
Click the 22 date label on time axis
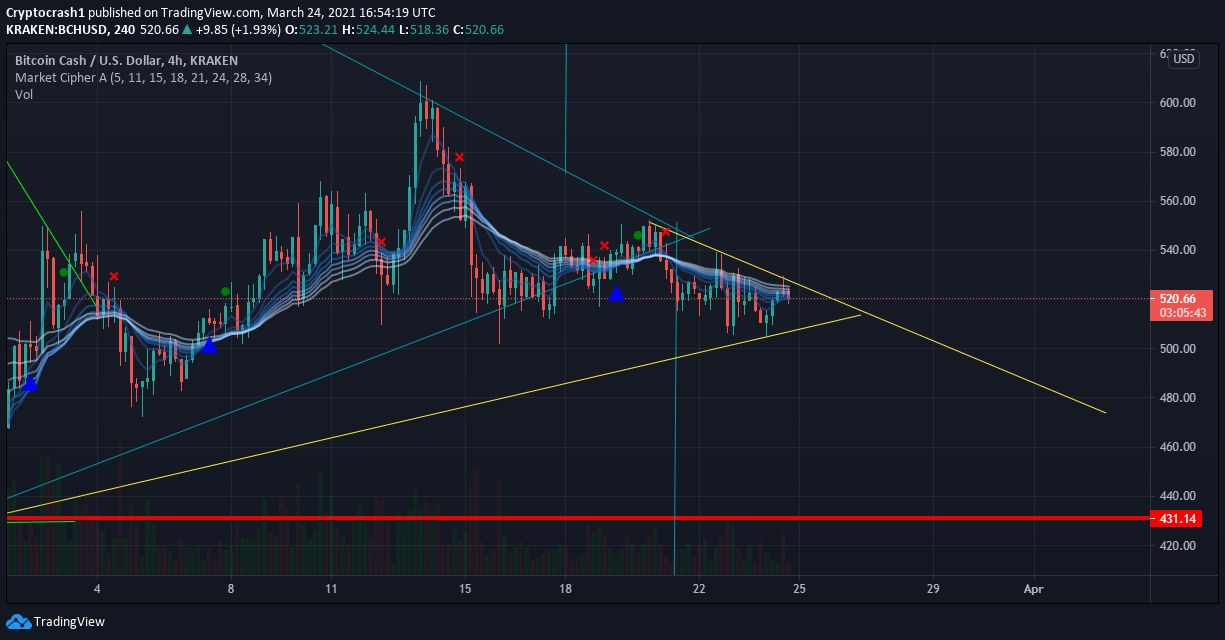(699, 590)
